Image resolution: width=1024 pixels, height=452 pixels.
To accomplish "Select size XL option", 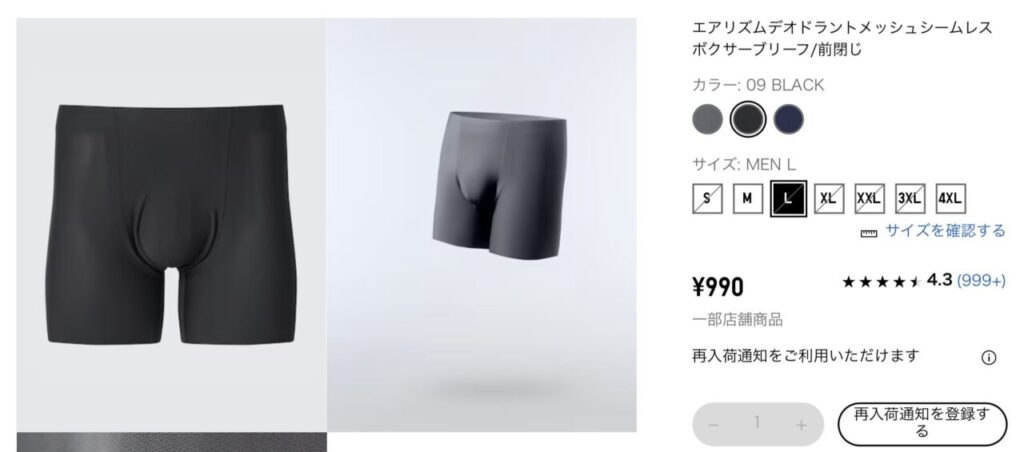I will (x=829, y=199).
